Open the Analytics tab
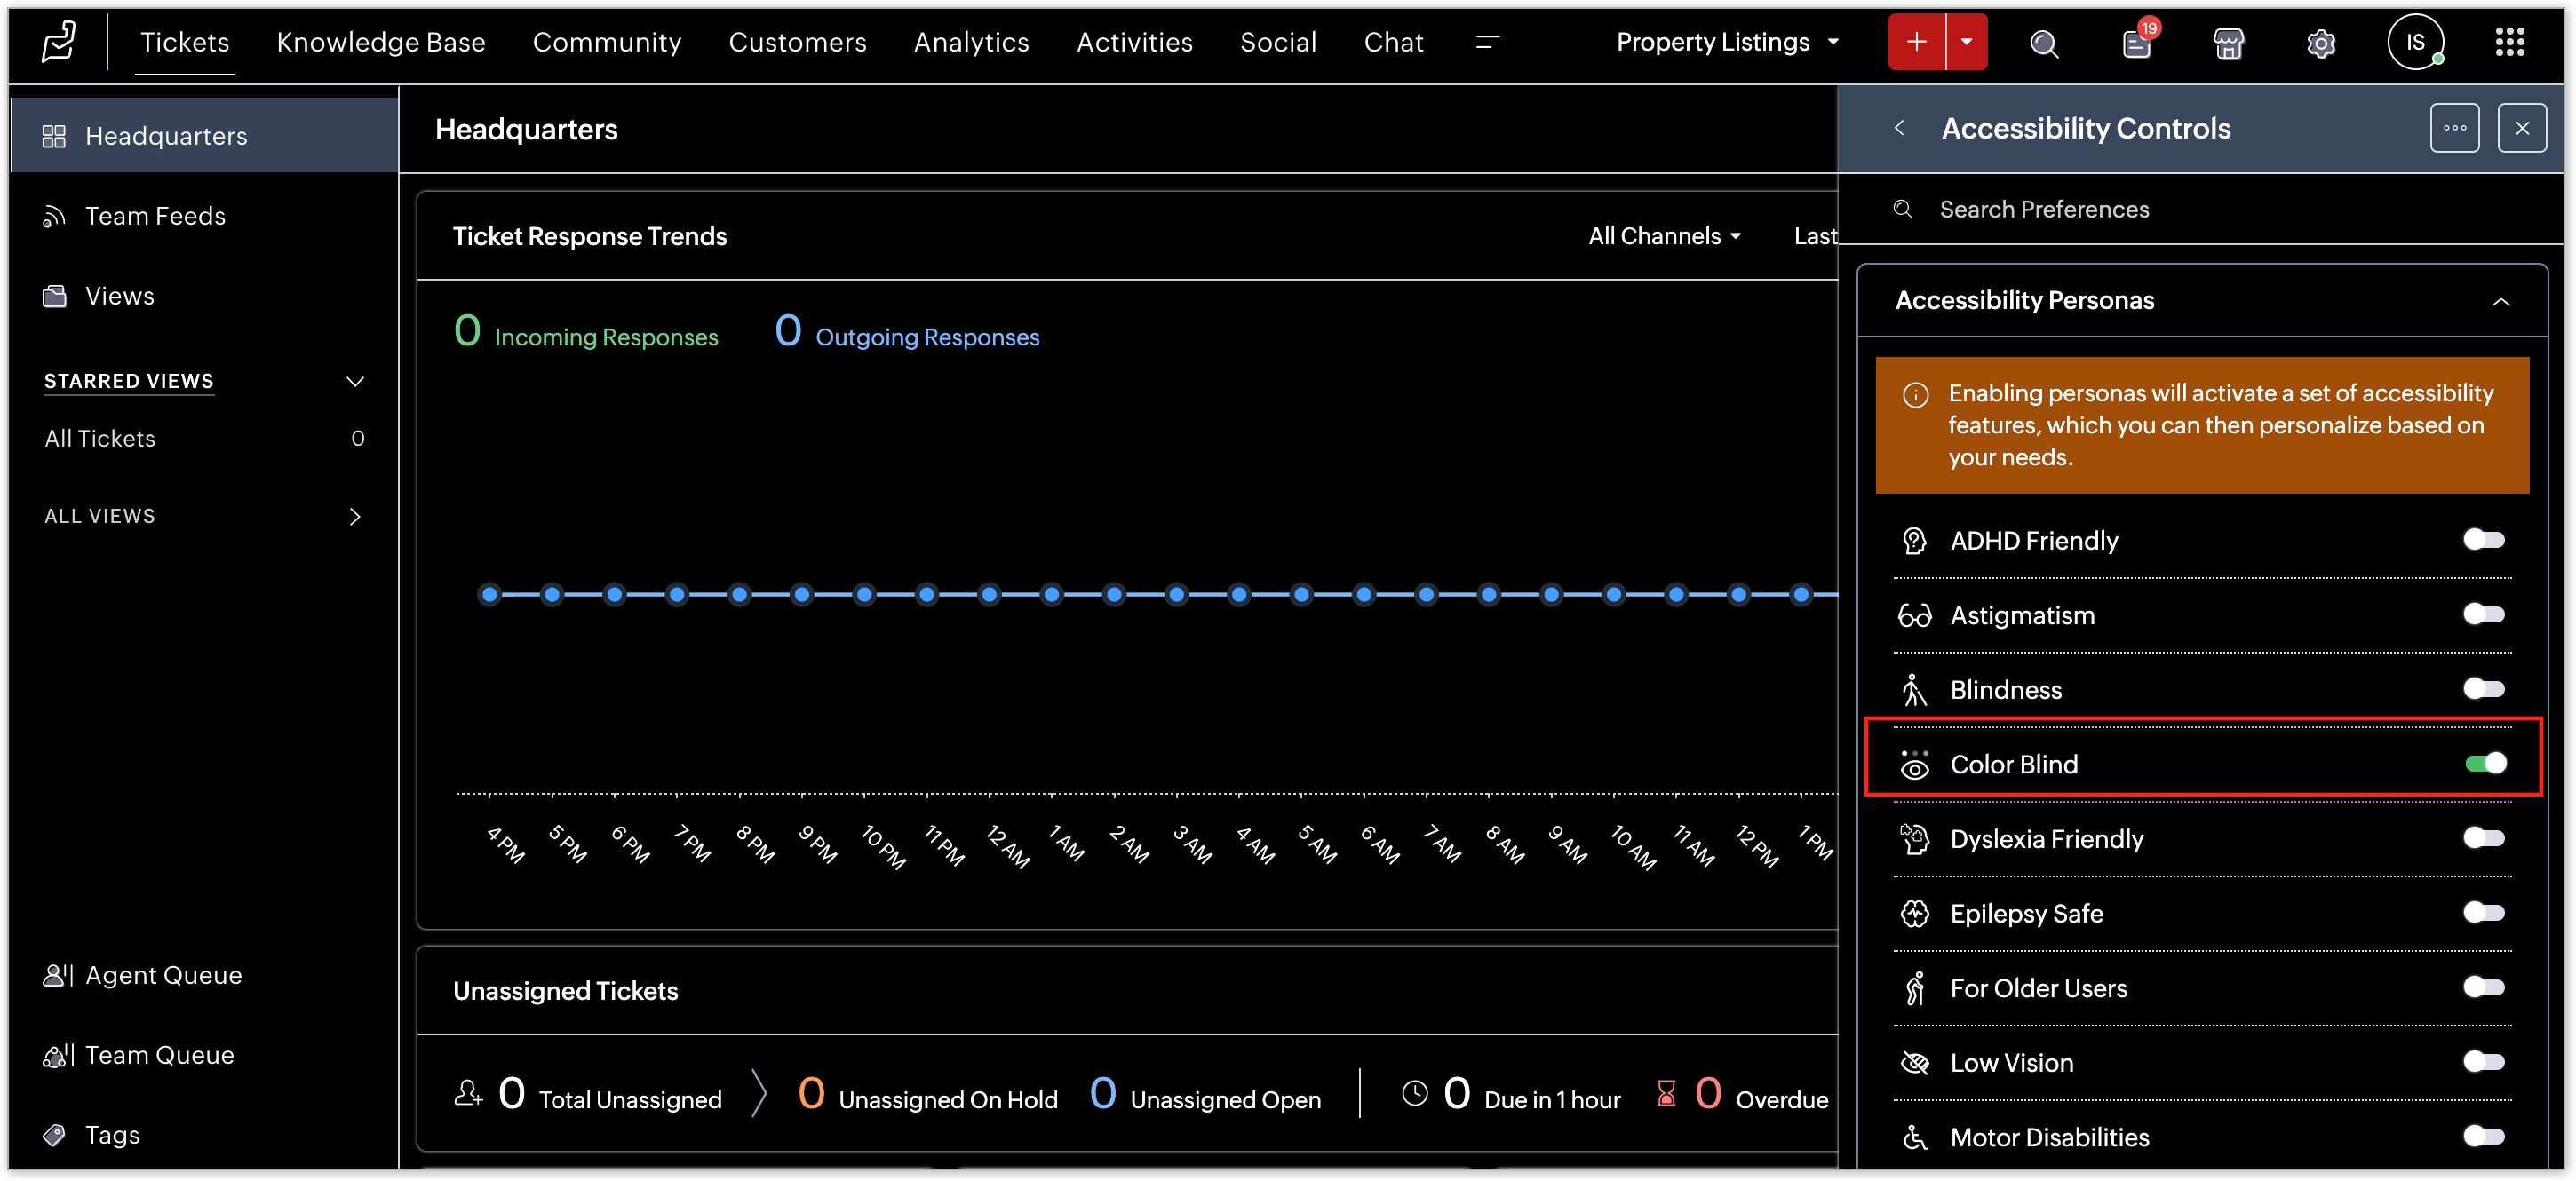 pos(970,42)
